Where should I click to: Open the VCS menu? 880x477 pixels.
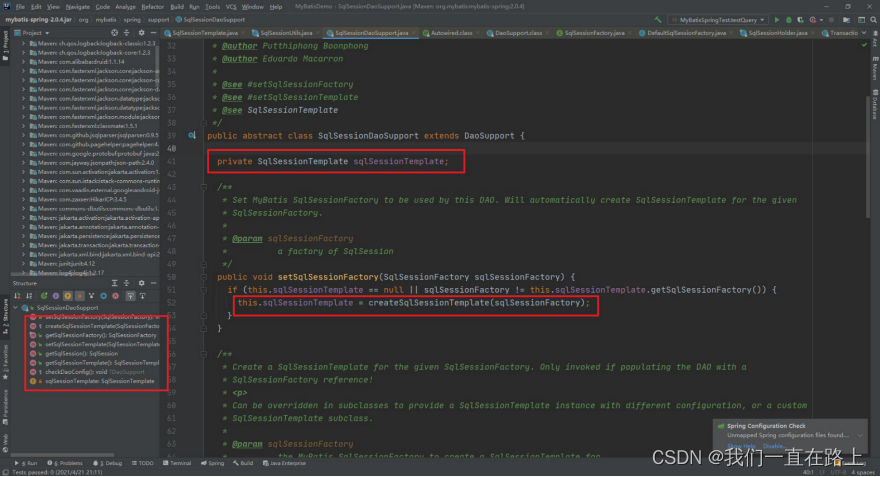click(231, 7)
